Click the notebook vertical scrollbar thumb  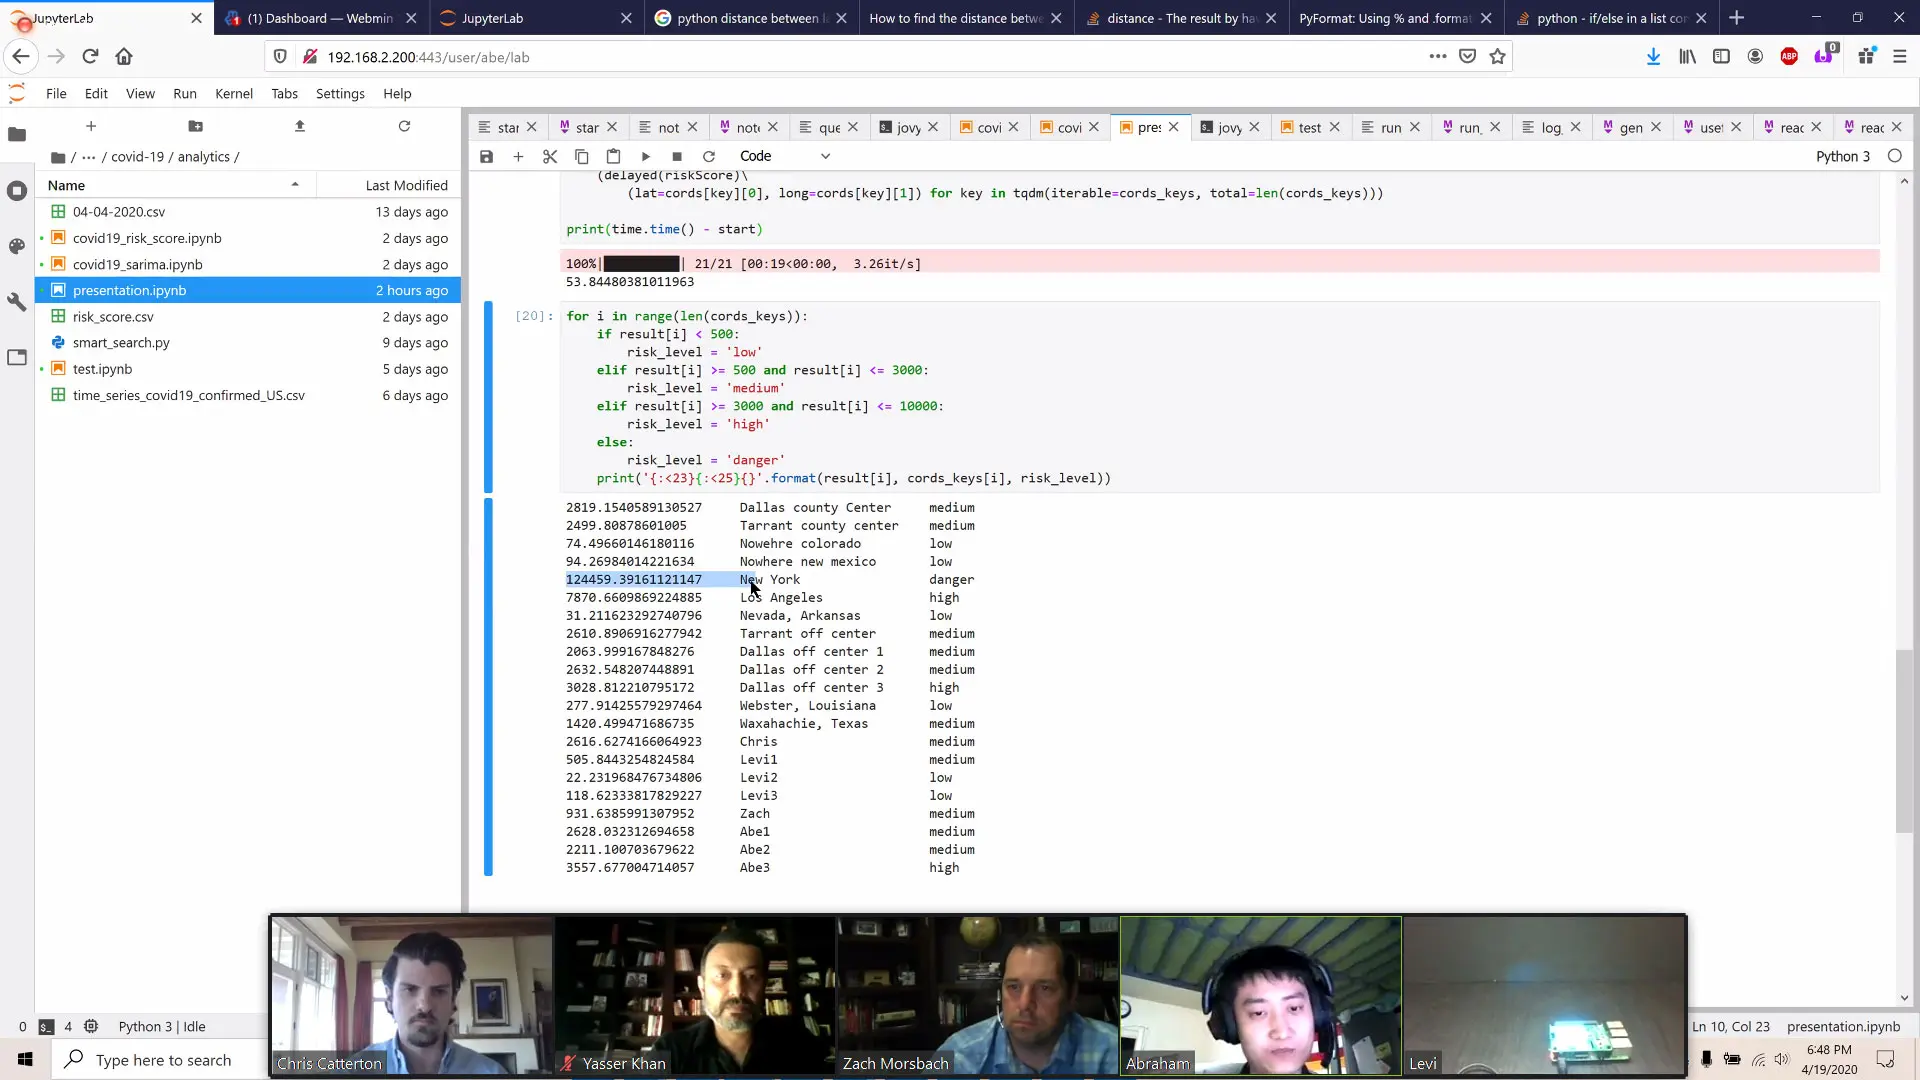[1904, 740]
